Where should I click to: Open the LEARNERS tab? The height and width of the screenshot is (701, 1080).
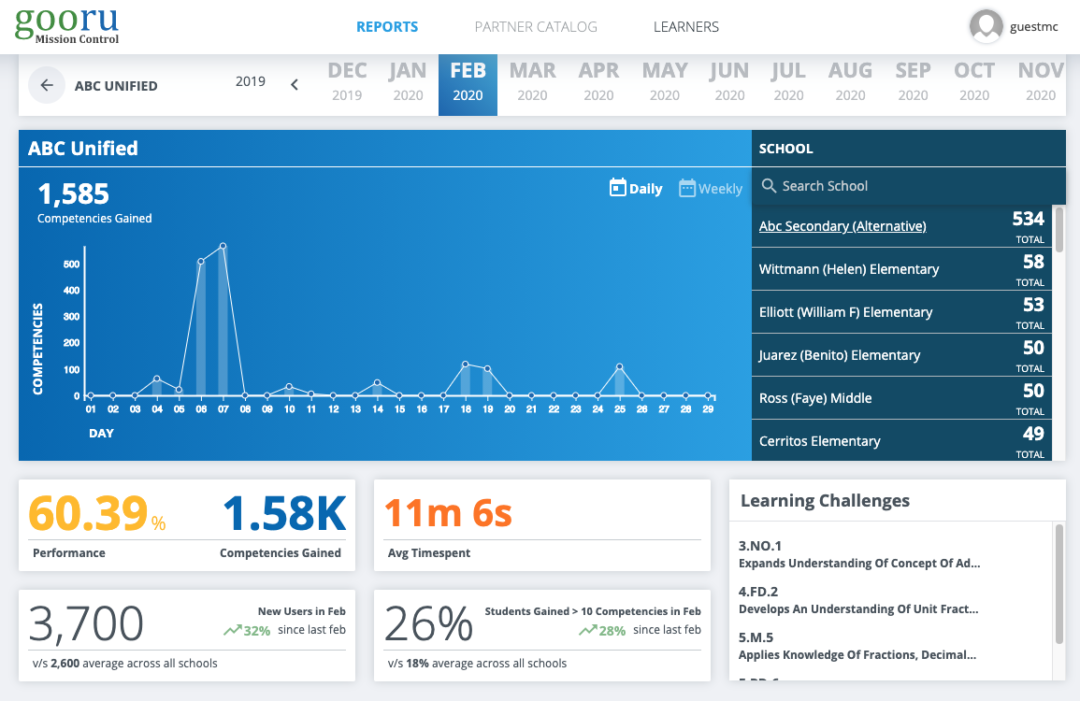[686, 27]
